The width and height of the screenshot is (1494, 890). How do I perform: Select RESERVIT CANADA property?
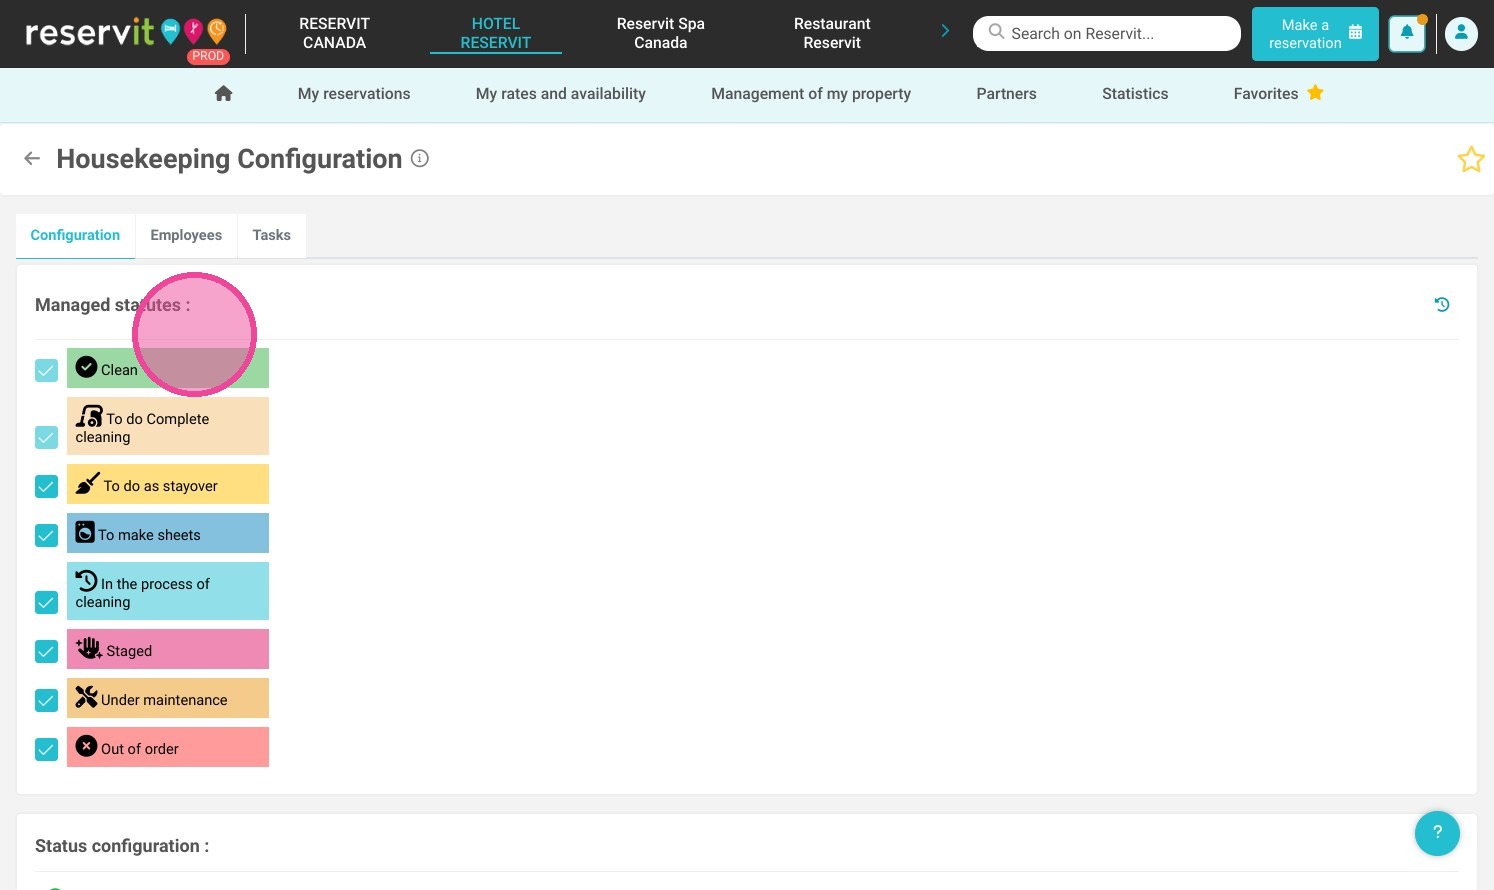click(334, 33)
